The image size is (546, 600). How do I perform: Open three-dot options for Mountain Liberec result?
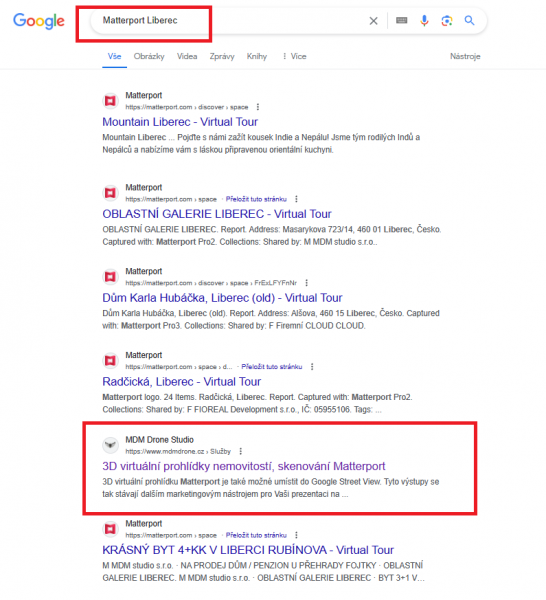pos(258,107)
